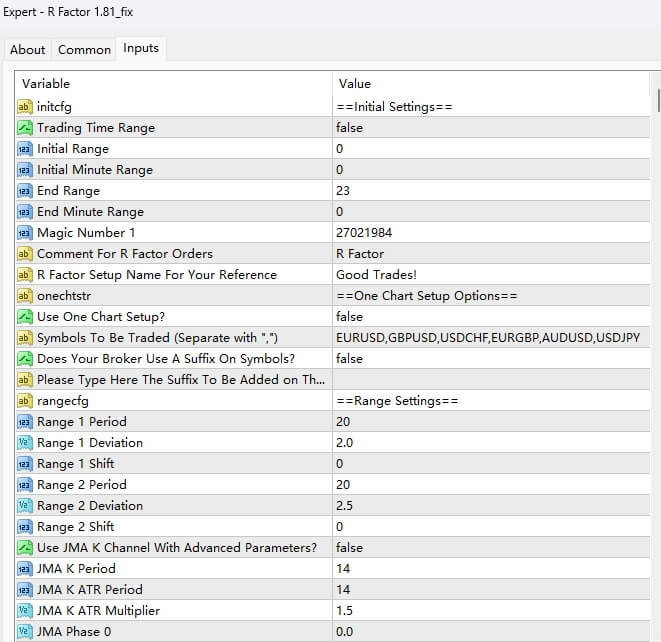The image size is (661, 642).
Task: Click the double icon beside Range 2 Deviation
Action: [x=24, y=506]
